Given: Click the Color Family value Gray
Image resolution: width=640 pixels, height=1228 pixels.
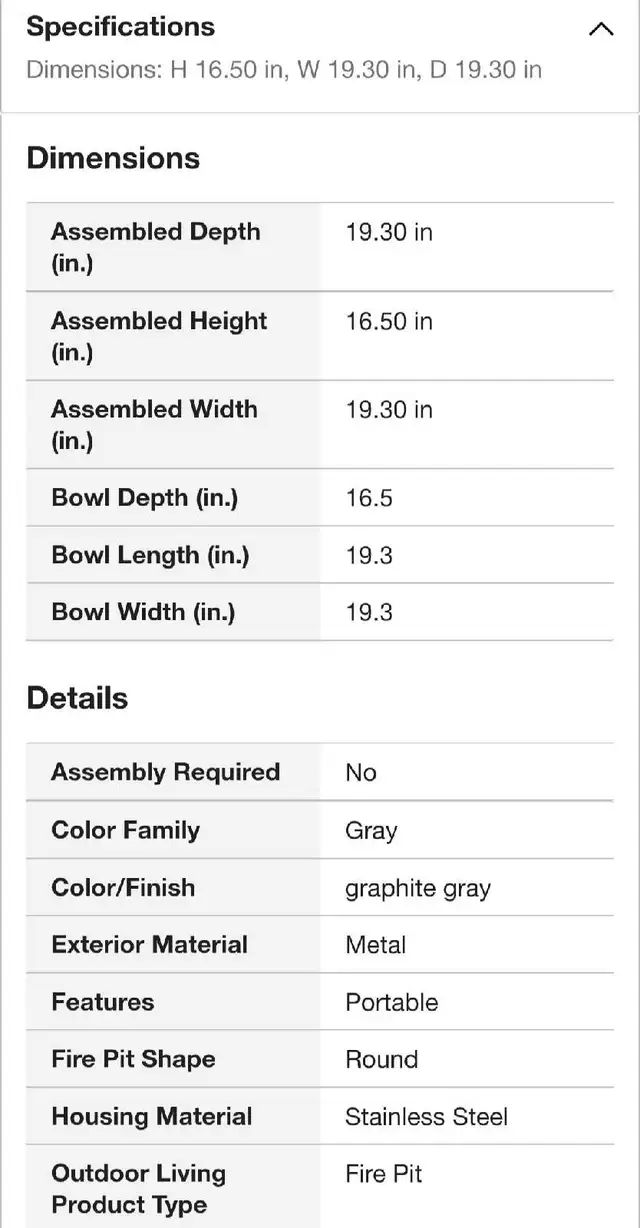Looking at the screenshot, I should point(371,830).
